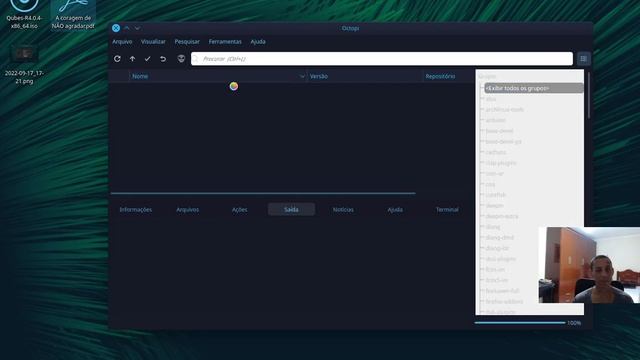640x360 pixels.
Task: Open the Qubes-R4.0.4 ISO desktop icon
Action: tap(24, 14)
